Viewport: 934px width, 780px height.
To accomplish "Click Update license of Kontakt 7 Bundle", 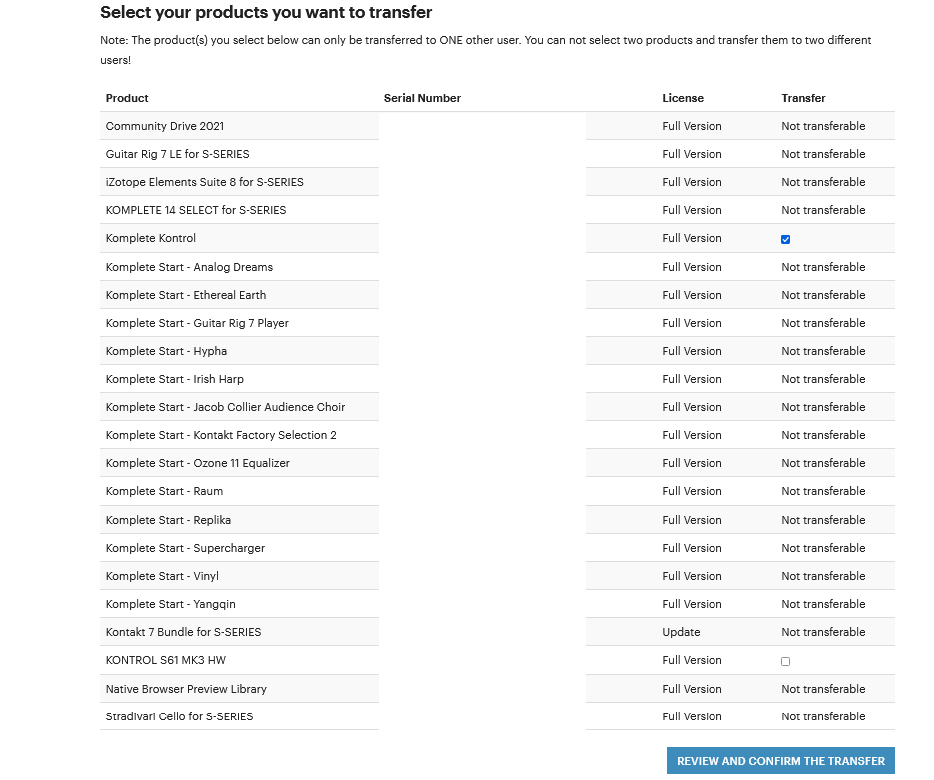I will click(681, 632).
